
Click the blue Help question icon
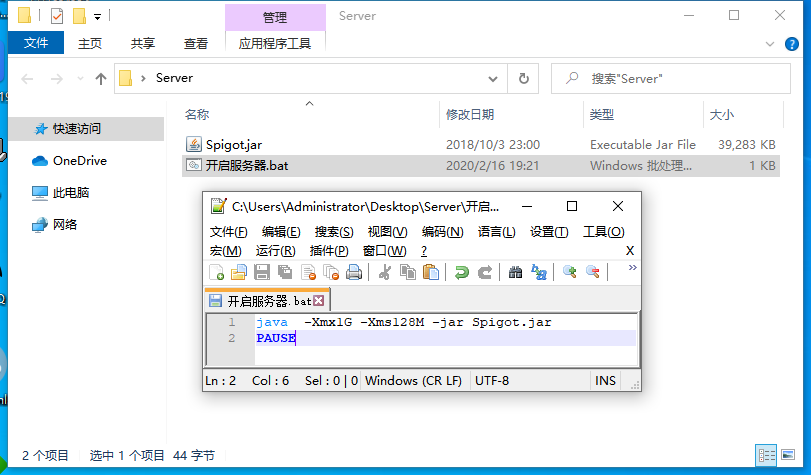point(791,44)
